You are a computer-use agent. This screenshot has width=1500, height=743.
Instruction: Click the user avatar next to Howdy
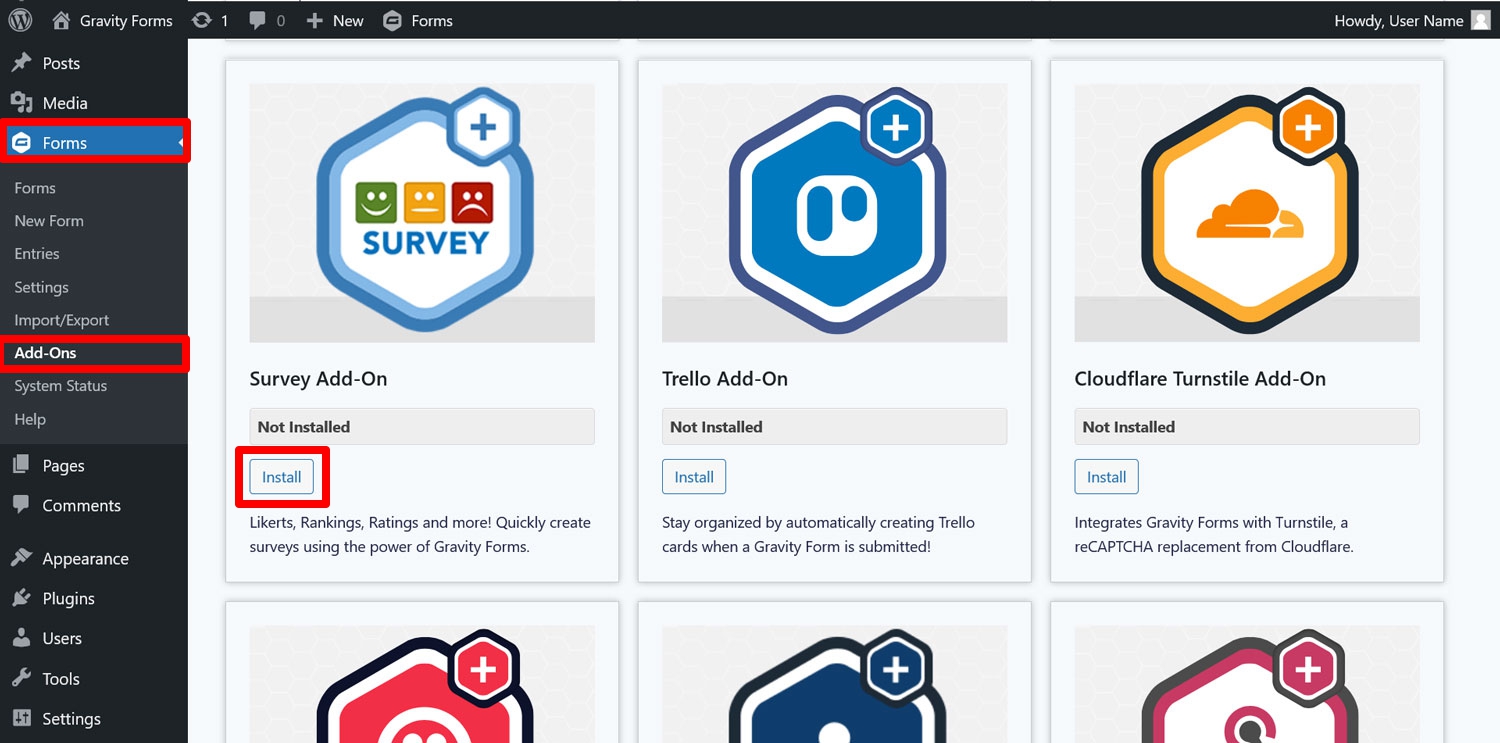pyautogui.click(x=1481, y=20)
